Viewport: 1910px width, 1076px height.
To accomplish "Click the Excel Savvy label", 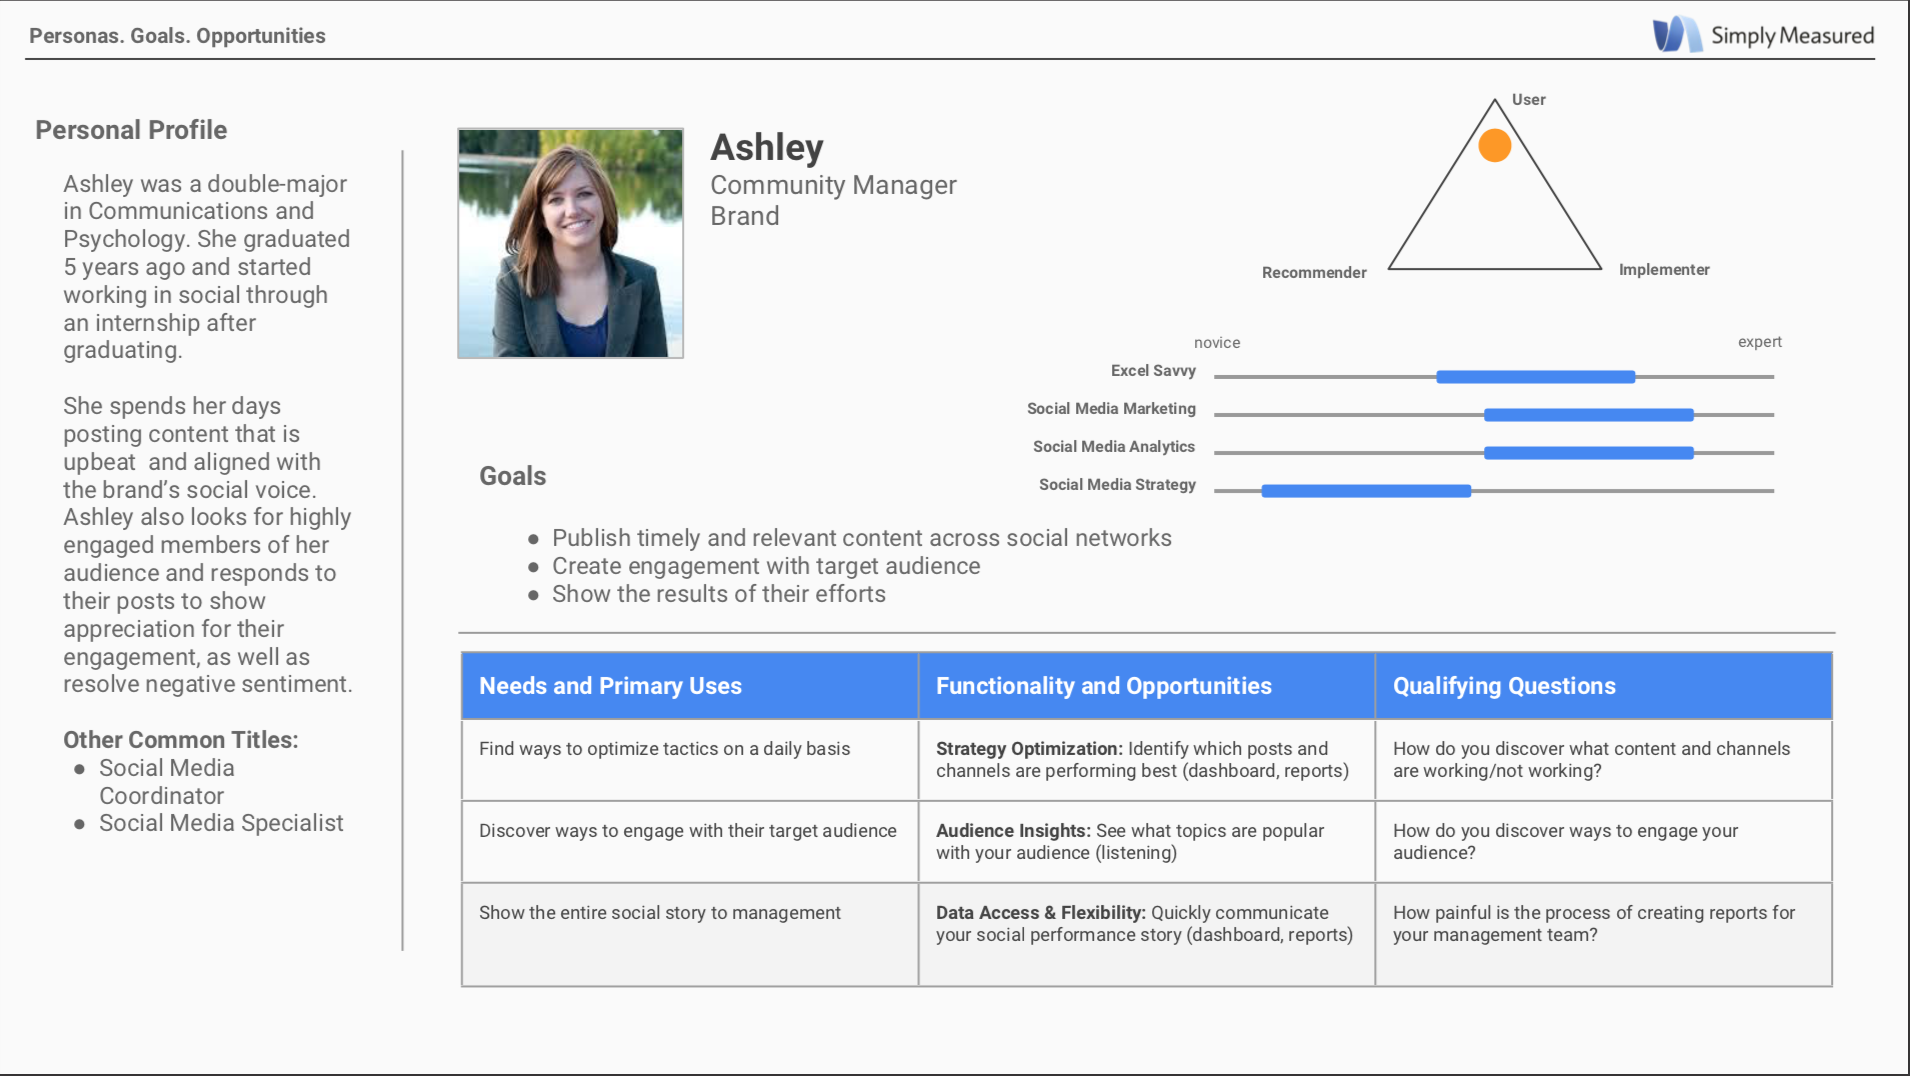I will [1153, 371].
